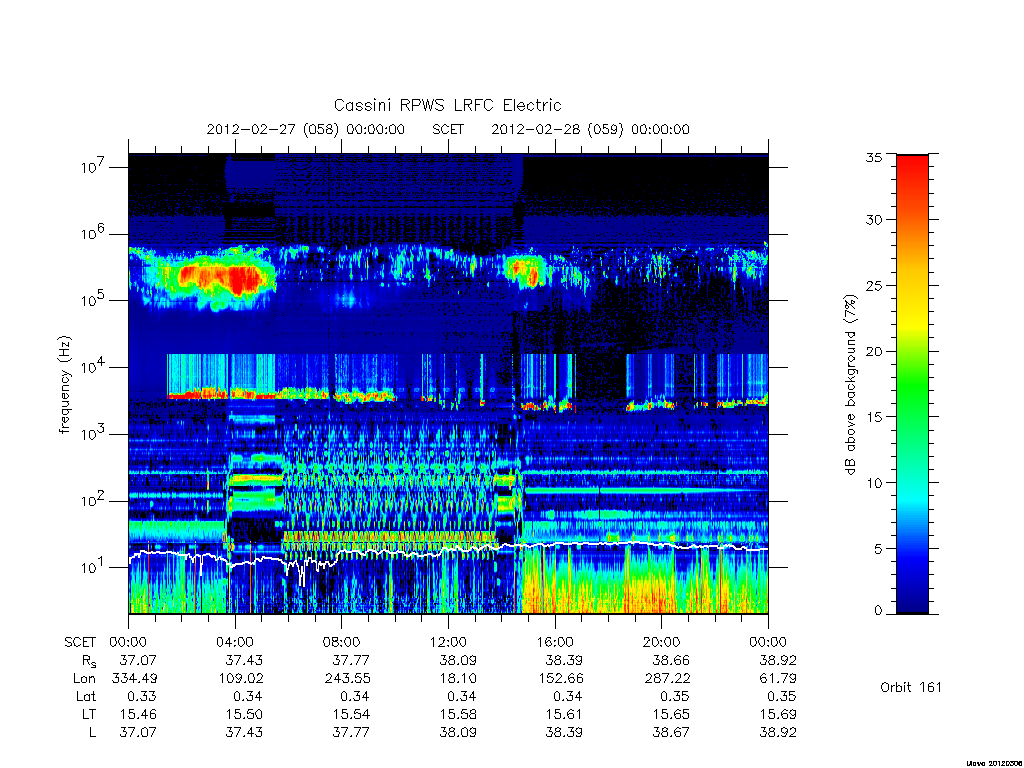Click the 'frequency (Hz)' axis title
The width and height of the screenshot is (1024, 768).
point(64,385)
